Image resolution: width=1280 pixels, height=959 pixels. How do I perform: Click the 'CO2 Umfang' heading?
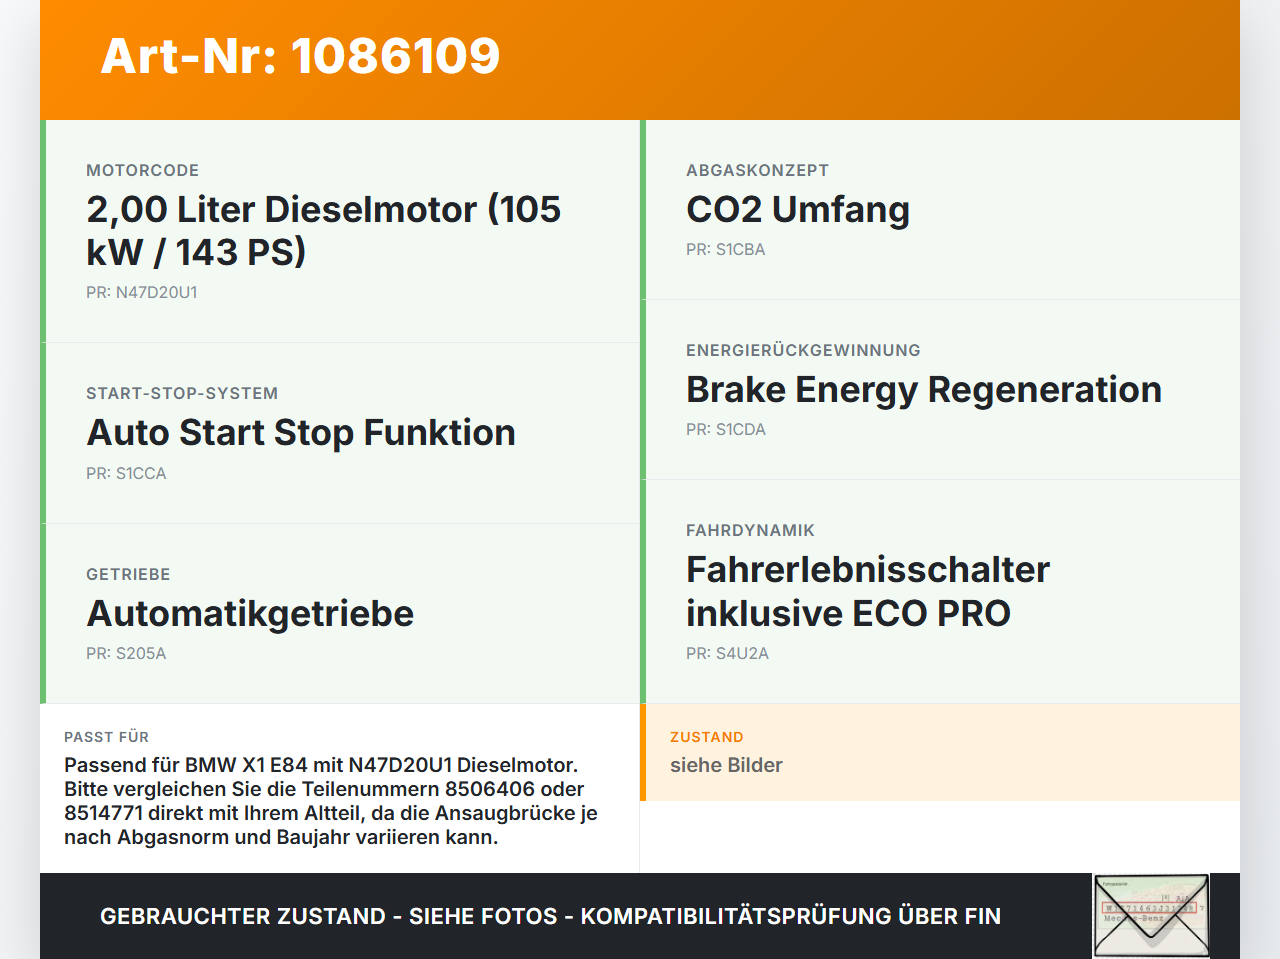[x=798, y=209]
